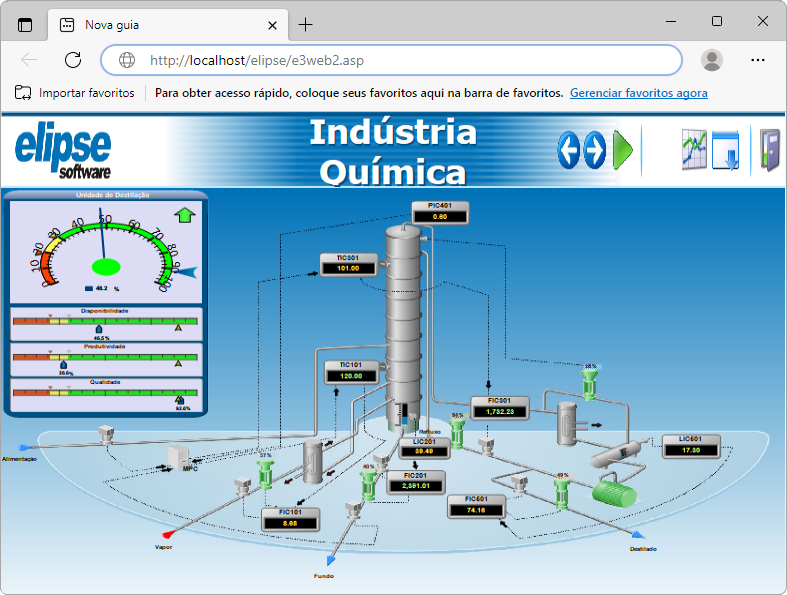
Task: Click the MPC computer server icon
Action: pyautogui.click(x=178, y=457)
